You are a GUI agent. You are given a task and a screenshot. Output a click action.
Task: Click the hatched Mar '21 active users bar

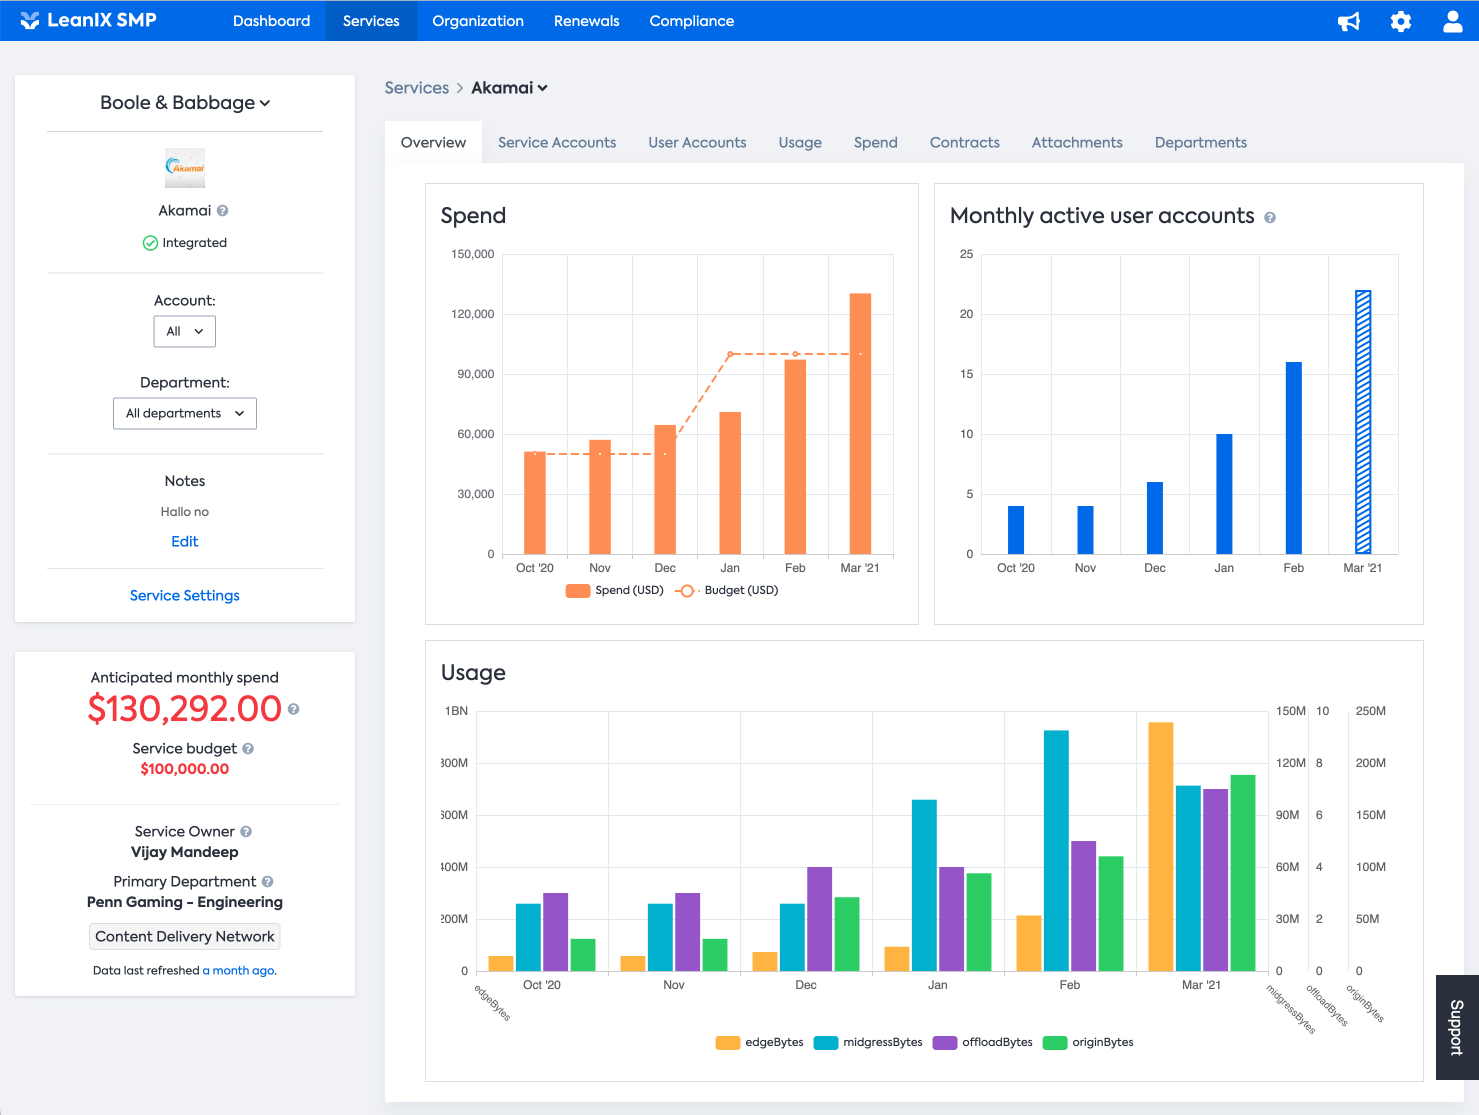pos(1363,422)
